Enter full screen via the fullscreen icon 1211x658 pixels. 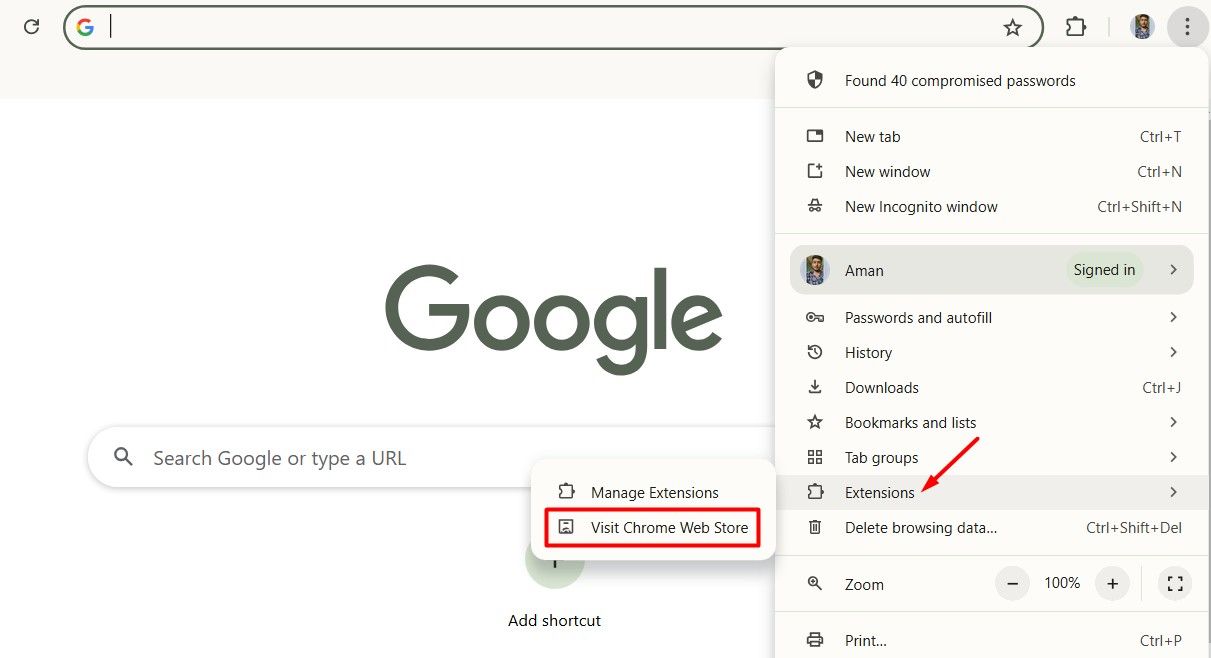[x=1175, y=583]
